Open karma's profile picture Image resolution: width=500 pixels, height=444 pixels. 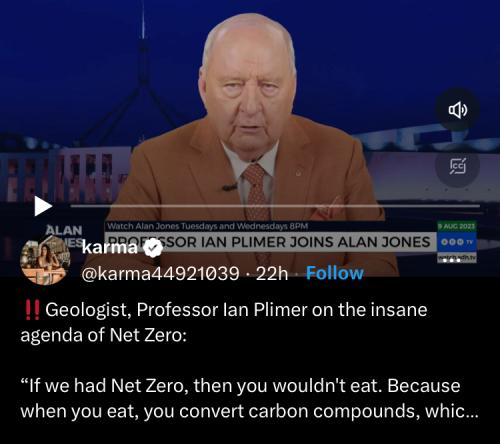coord(45,260)
